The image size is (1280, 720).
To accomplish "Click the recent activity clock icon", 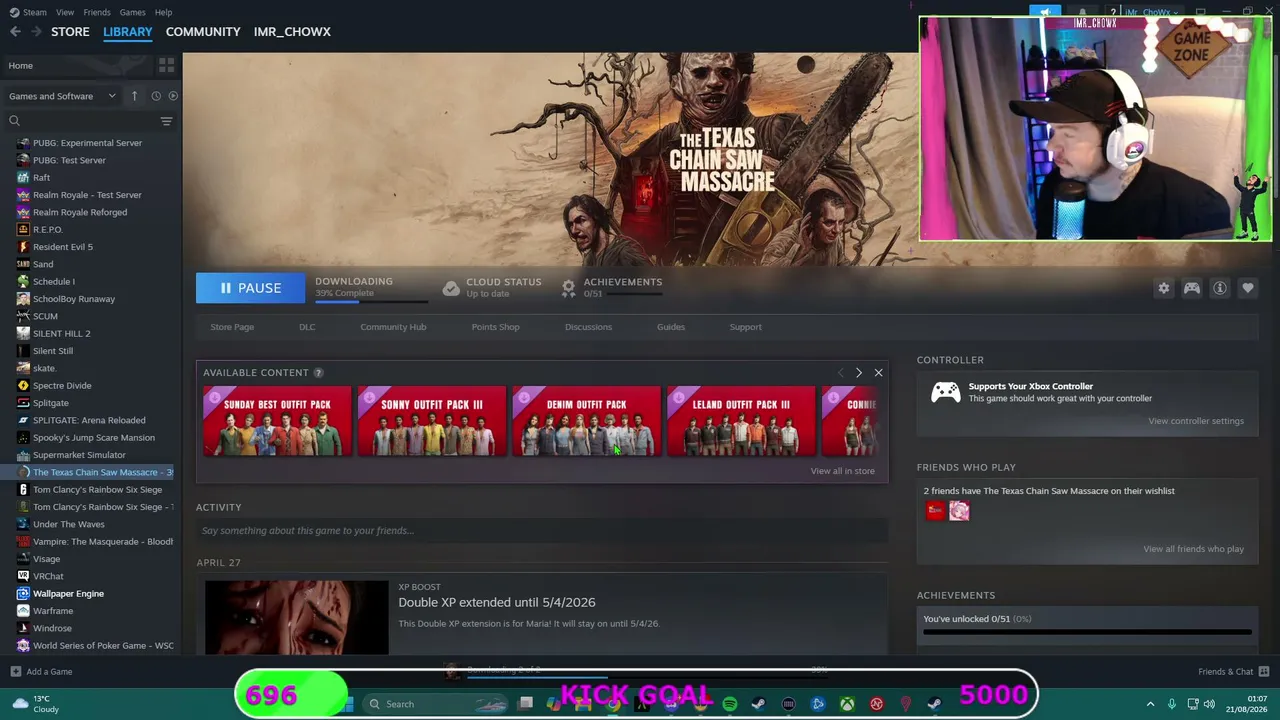I will tap(156, 96).
